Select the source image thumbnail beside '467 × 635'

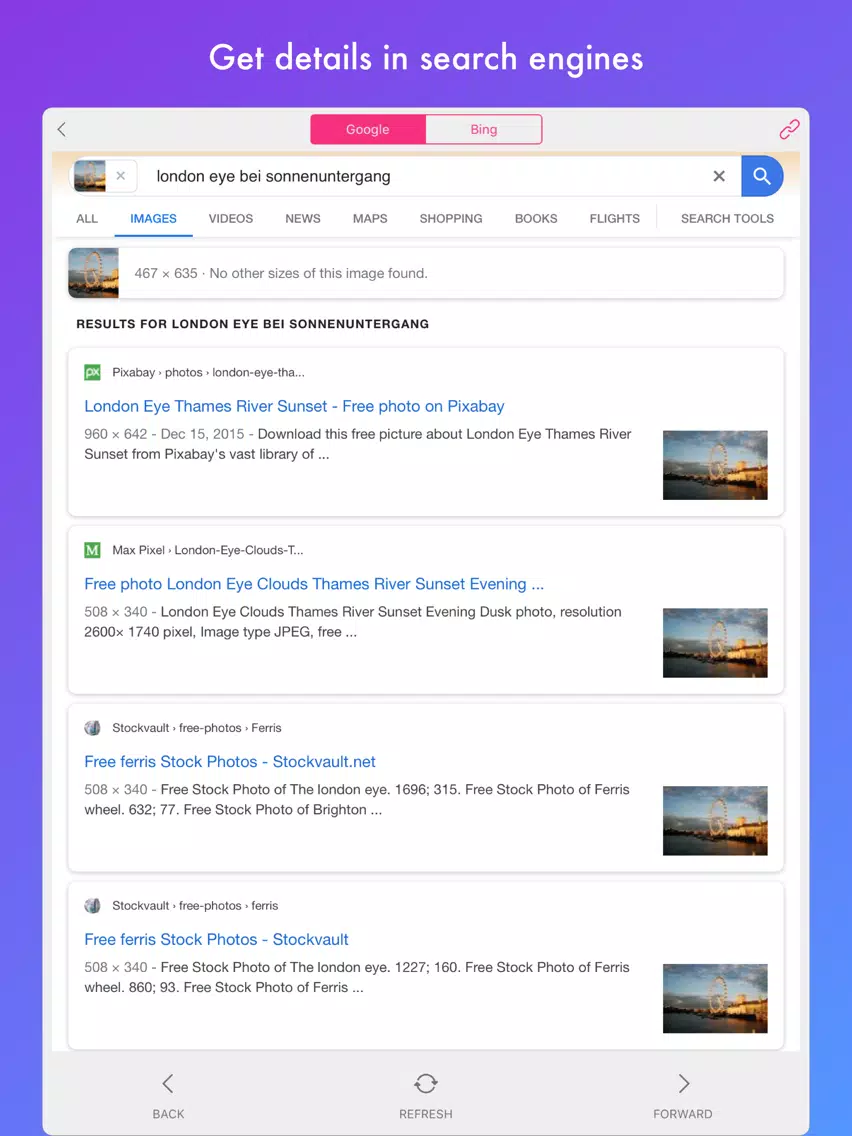tap(93, 273)
